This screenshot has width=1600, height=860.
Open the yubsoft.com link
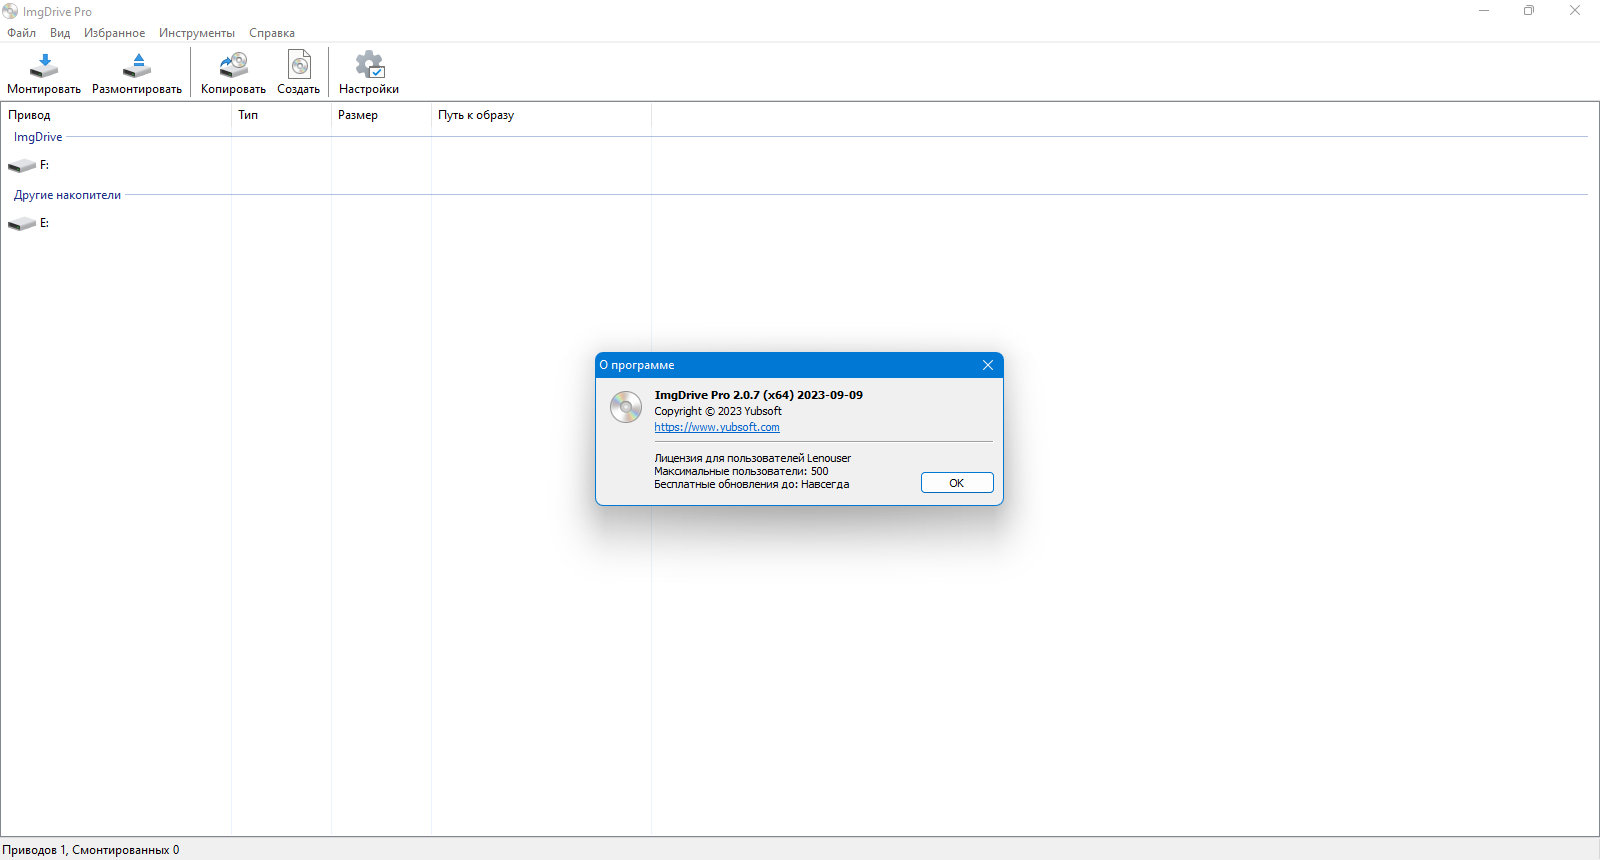click(x=717, y=427)
